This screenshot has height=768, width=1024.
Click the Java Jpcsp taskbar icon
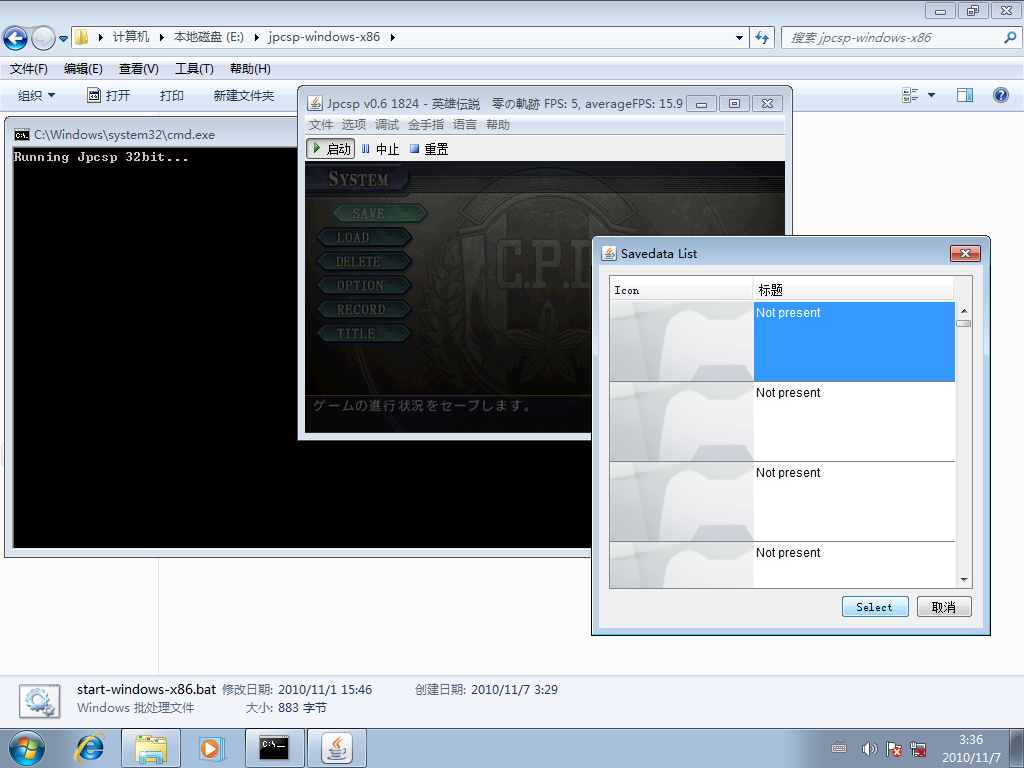coord(337,748)
